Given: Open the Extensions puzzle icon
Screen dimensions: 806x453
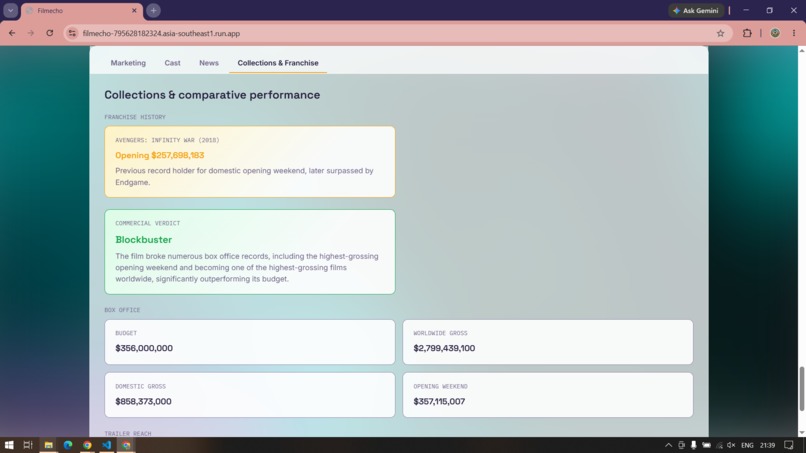Looking at the screenshot, I should tap(747, 33).
